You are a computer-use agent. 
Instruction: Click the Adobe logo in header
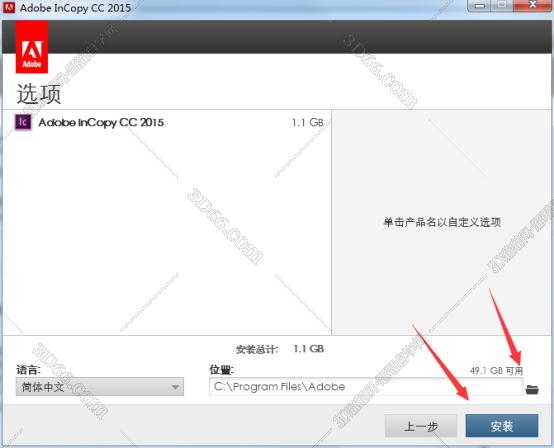pyautogui.click(x=32, y=47)
